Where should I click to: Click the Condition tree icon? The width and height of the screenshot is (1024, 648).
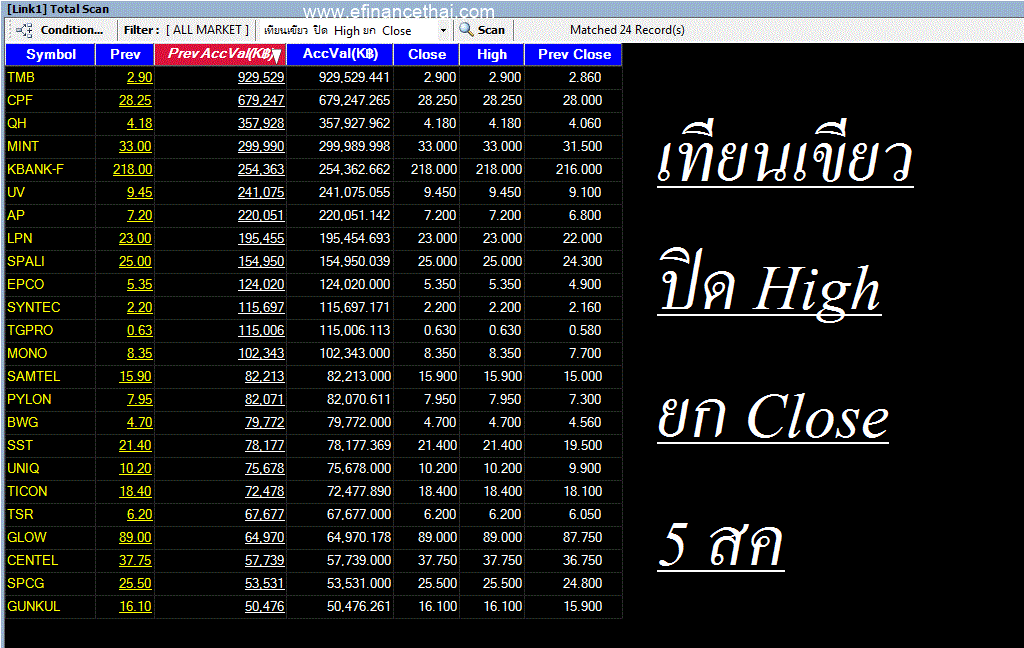pos(24,30)
